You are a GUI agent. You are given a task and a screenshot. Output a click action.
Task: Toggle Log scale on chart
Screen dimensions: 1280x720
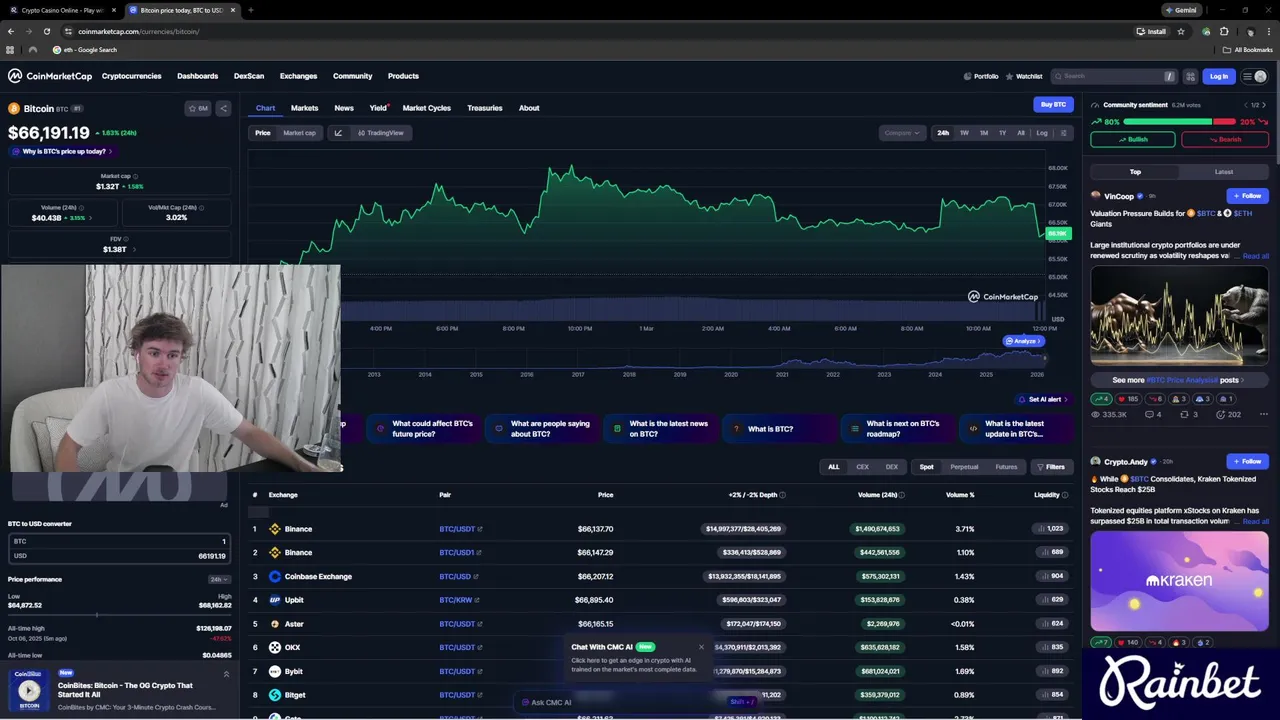click(x=1042, y=133)
